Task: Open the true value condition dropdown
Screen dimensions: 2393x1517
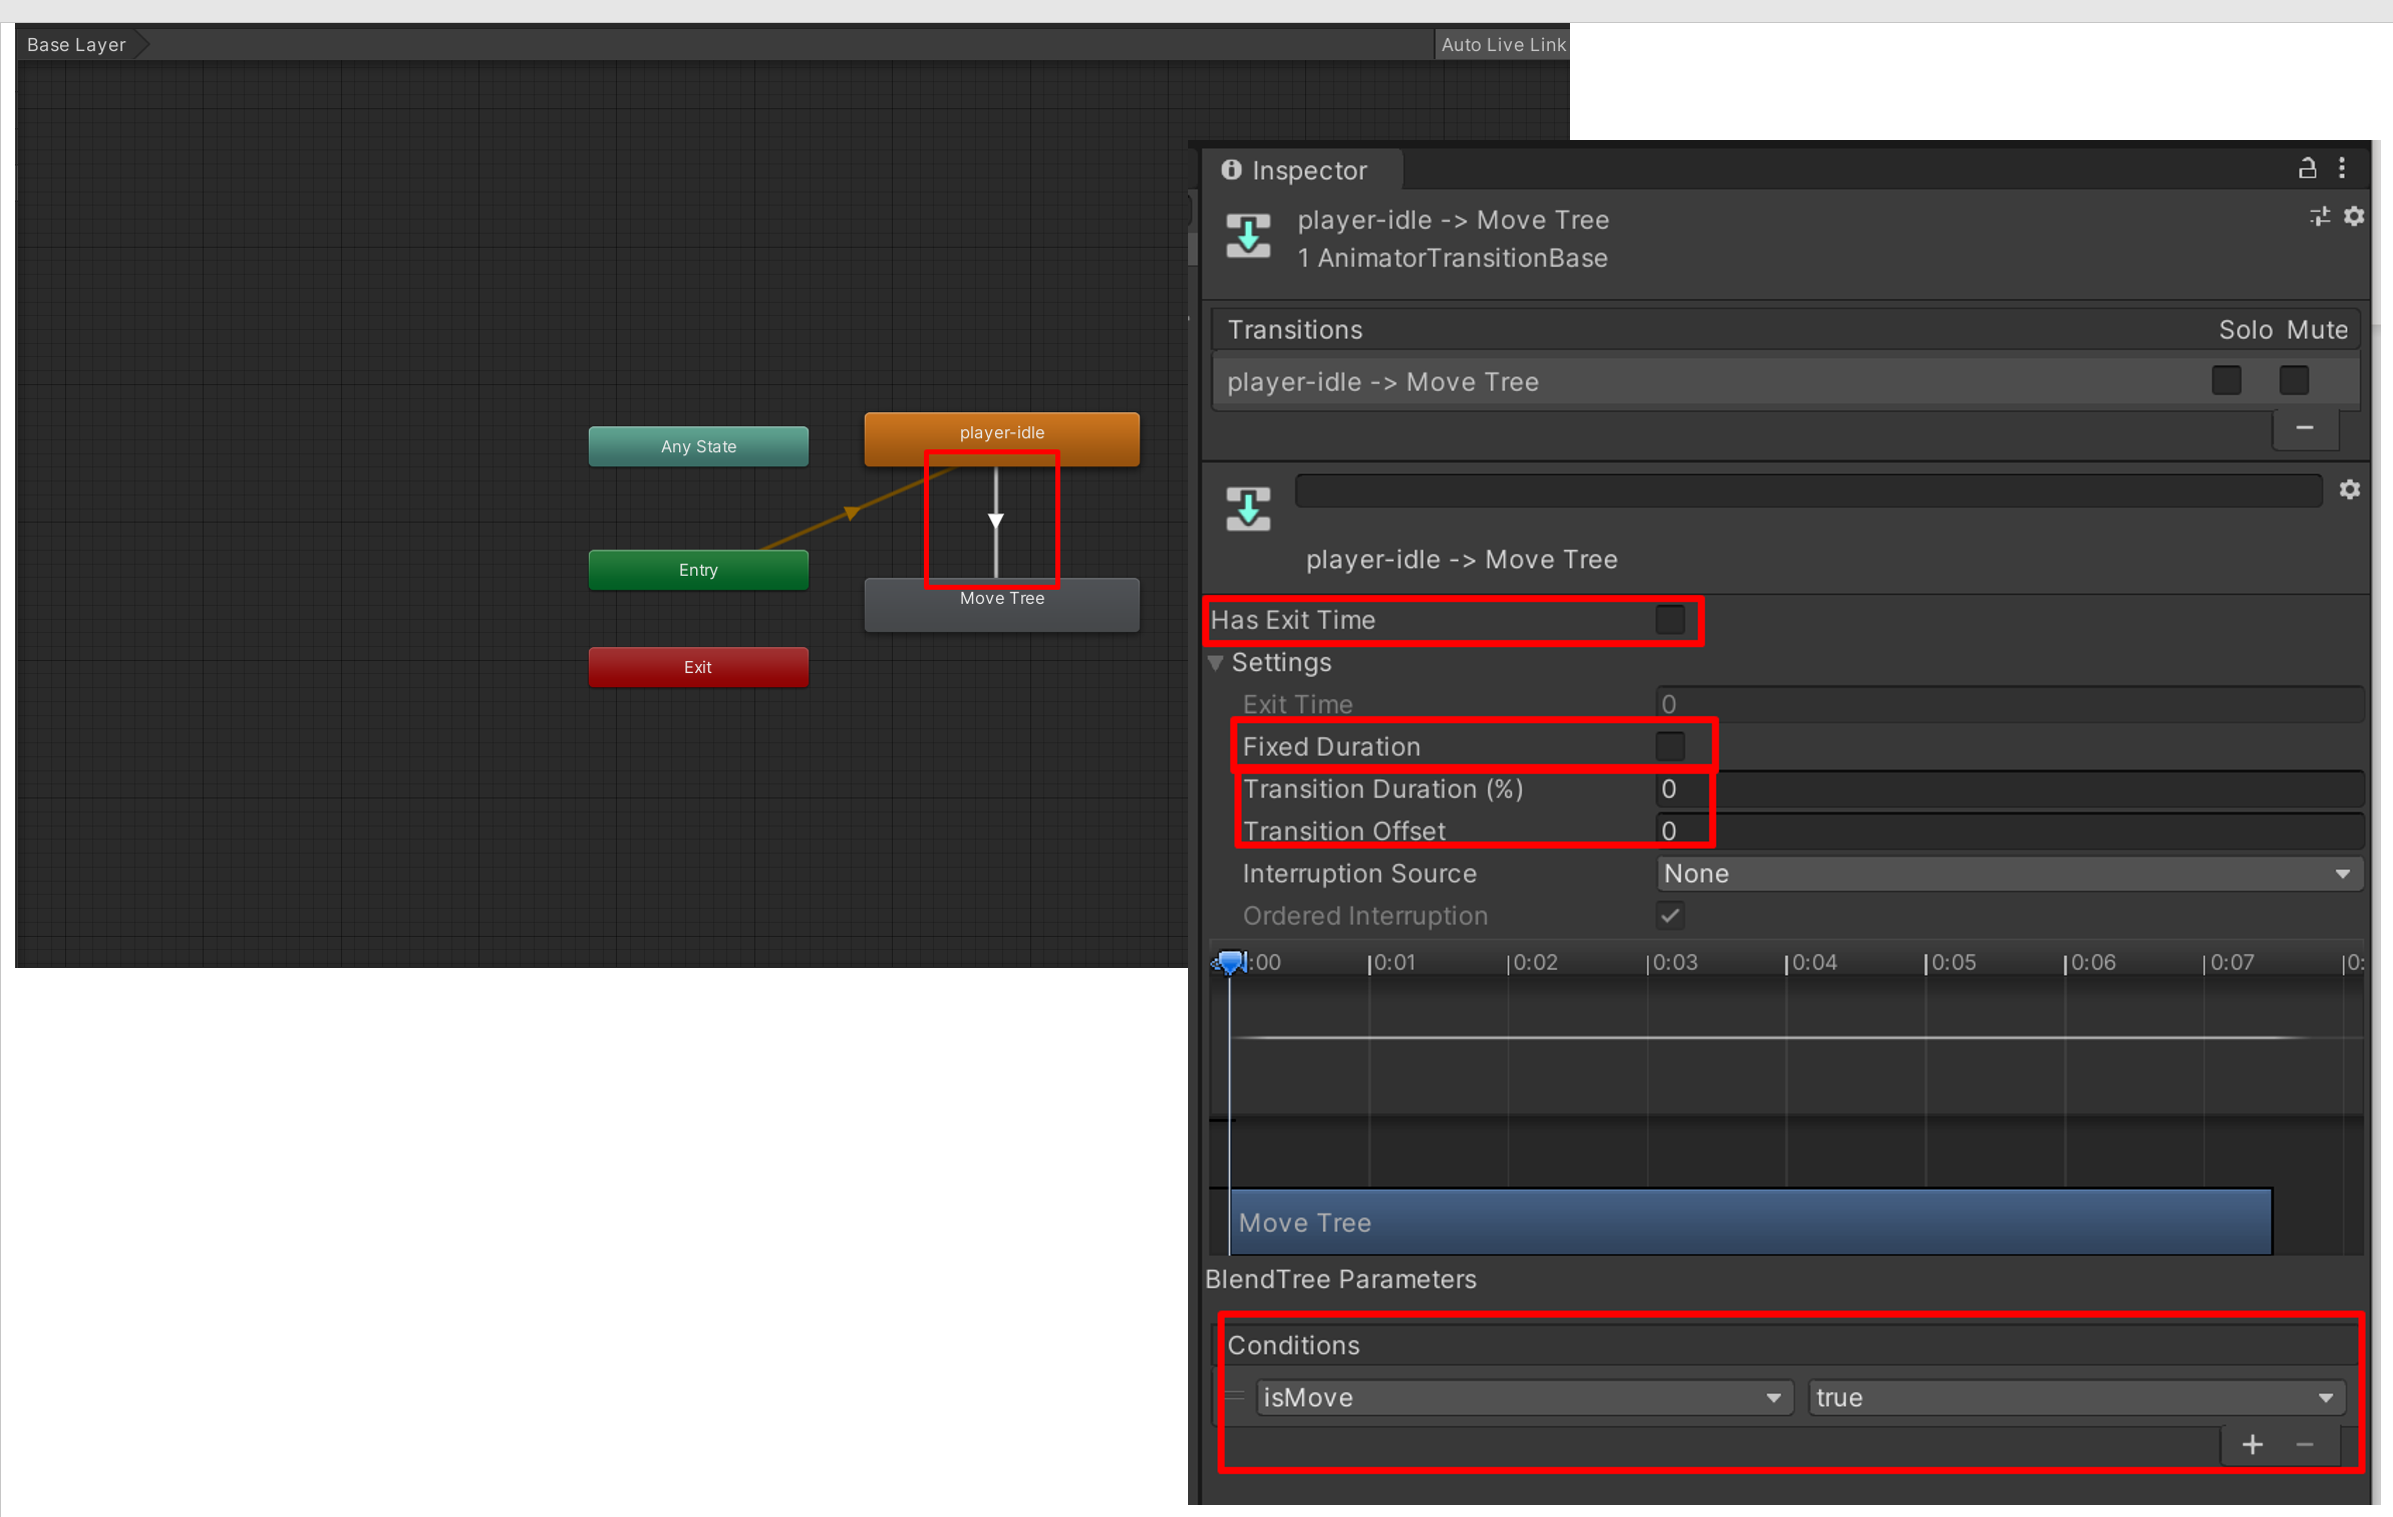Action: click(2074, 1397)
